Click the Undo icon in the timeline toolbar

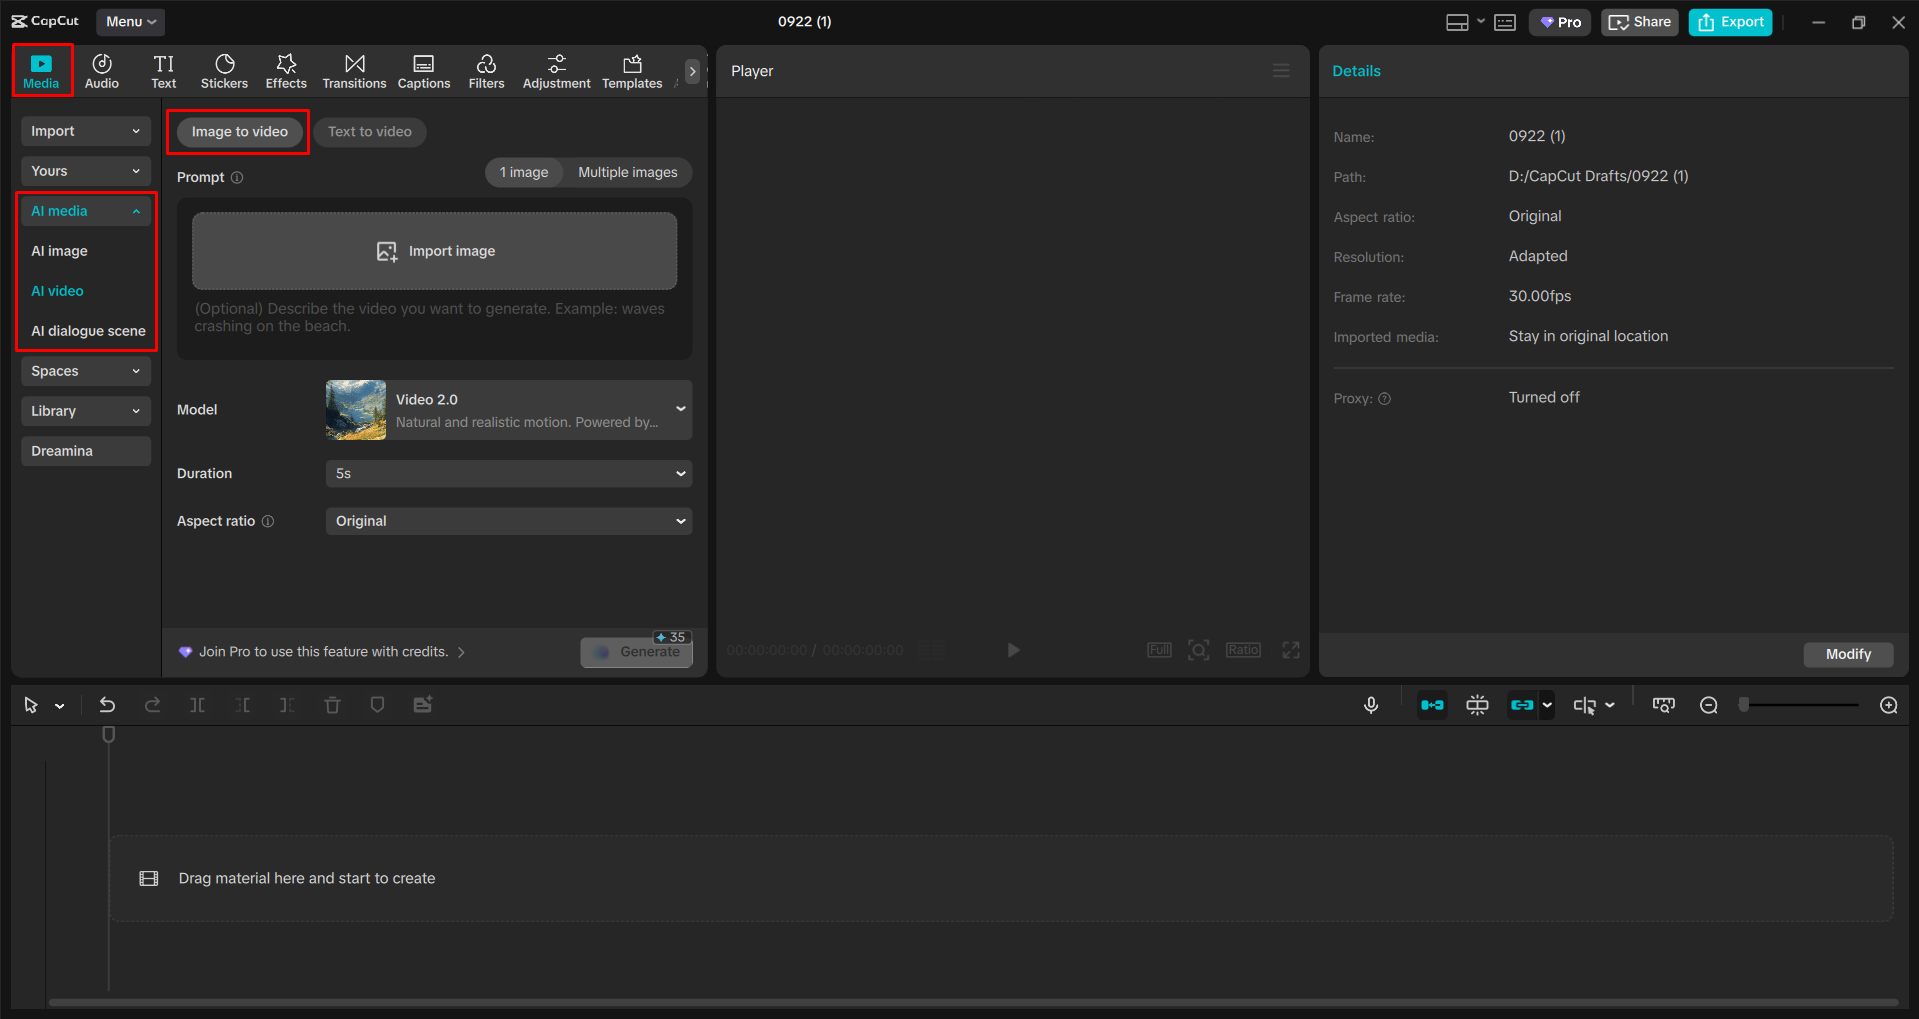pos(107,704)
